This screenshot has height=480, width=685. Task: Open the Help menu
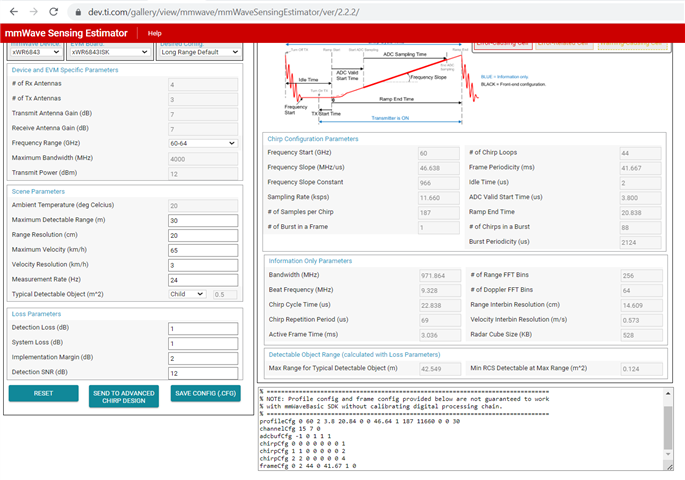click(154, 33)
